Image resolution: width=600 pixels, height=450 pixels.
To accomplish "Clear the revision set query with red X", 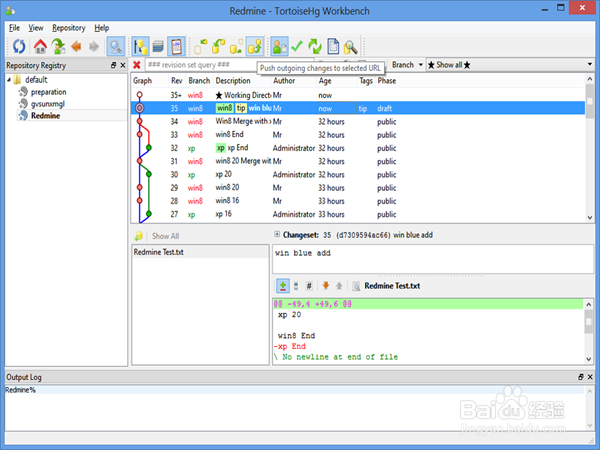I will point(137,65).
